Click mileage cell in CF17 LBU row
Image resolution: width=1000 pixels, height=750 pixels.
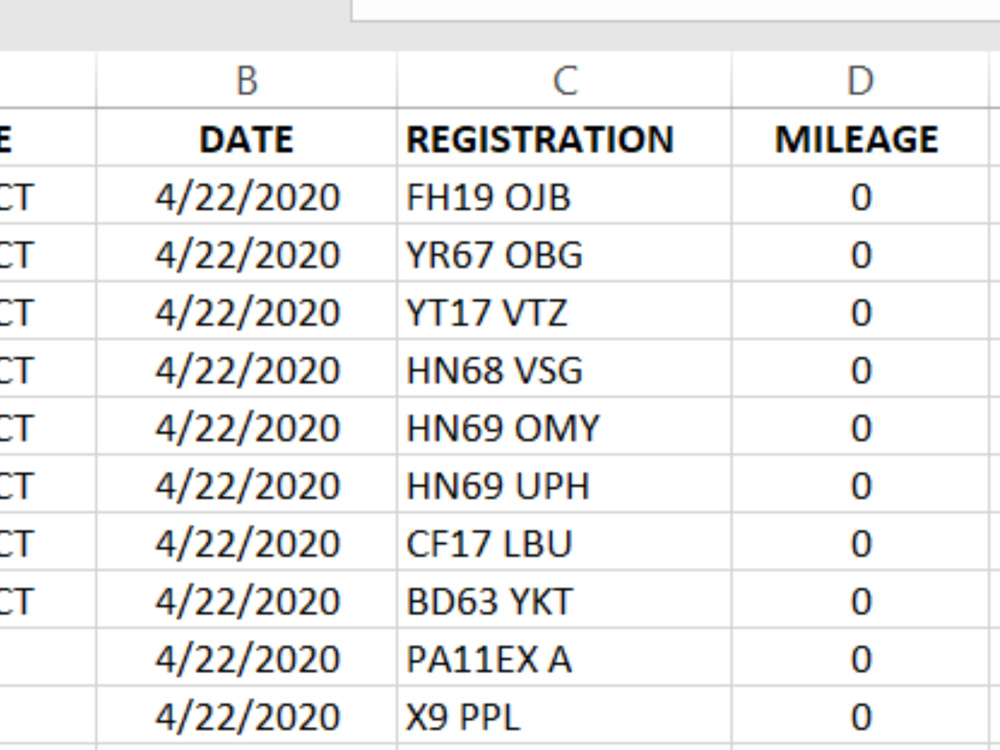(860, 543)
